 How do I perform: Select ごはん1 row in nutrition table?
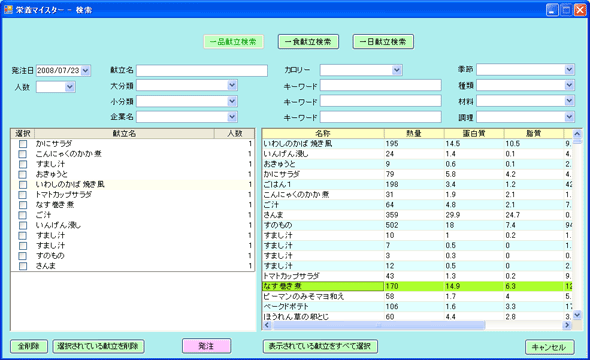(x=417, y=184)
